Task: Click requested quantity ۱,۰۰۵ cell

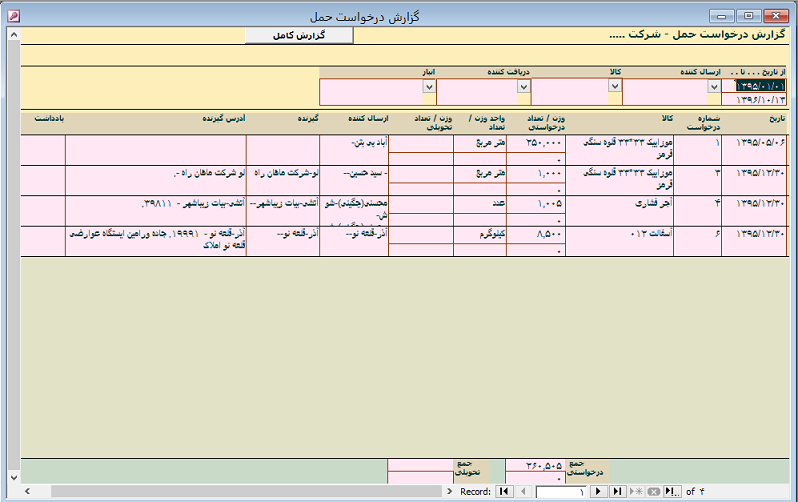Action: tap(536, 205)
